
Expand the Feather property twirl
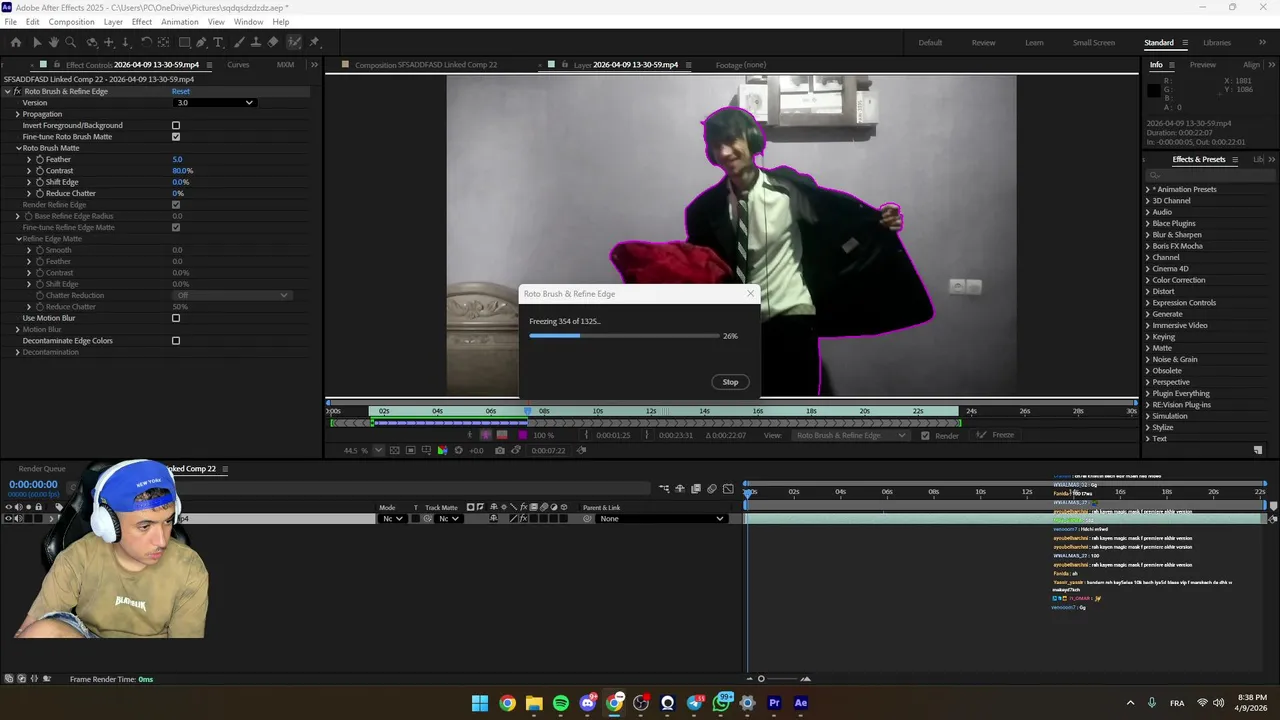click(29, 160)
